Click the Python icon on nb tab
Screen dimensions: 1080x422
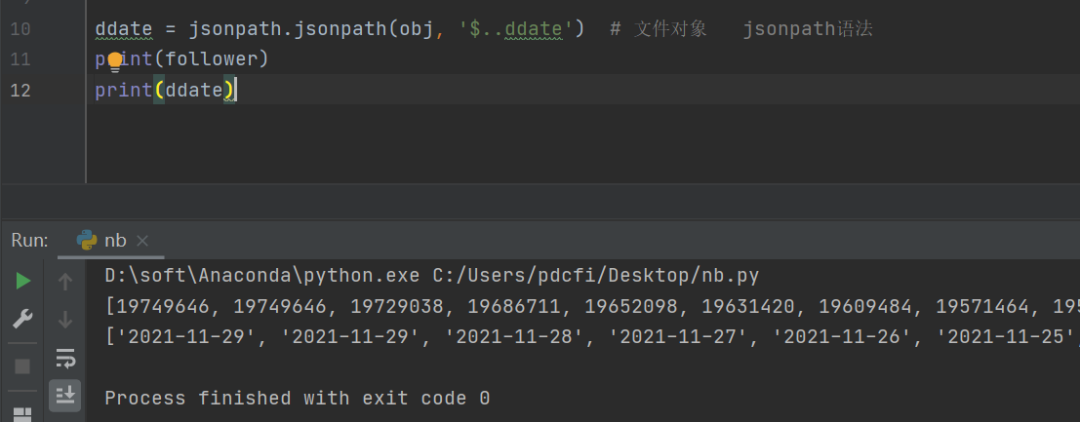(87, 240)
